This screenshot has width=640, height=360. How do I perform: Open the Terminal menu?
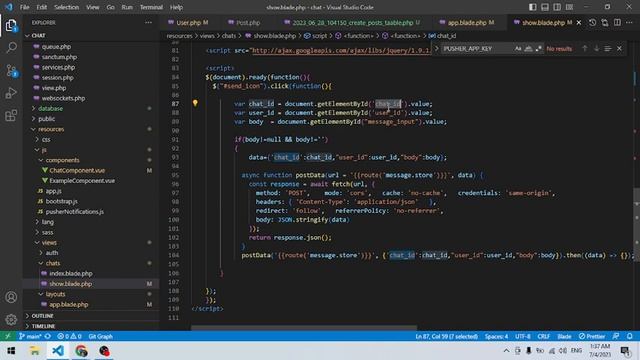pyautogui.click(x=151, y=7)
